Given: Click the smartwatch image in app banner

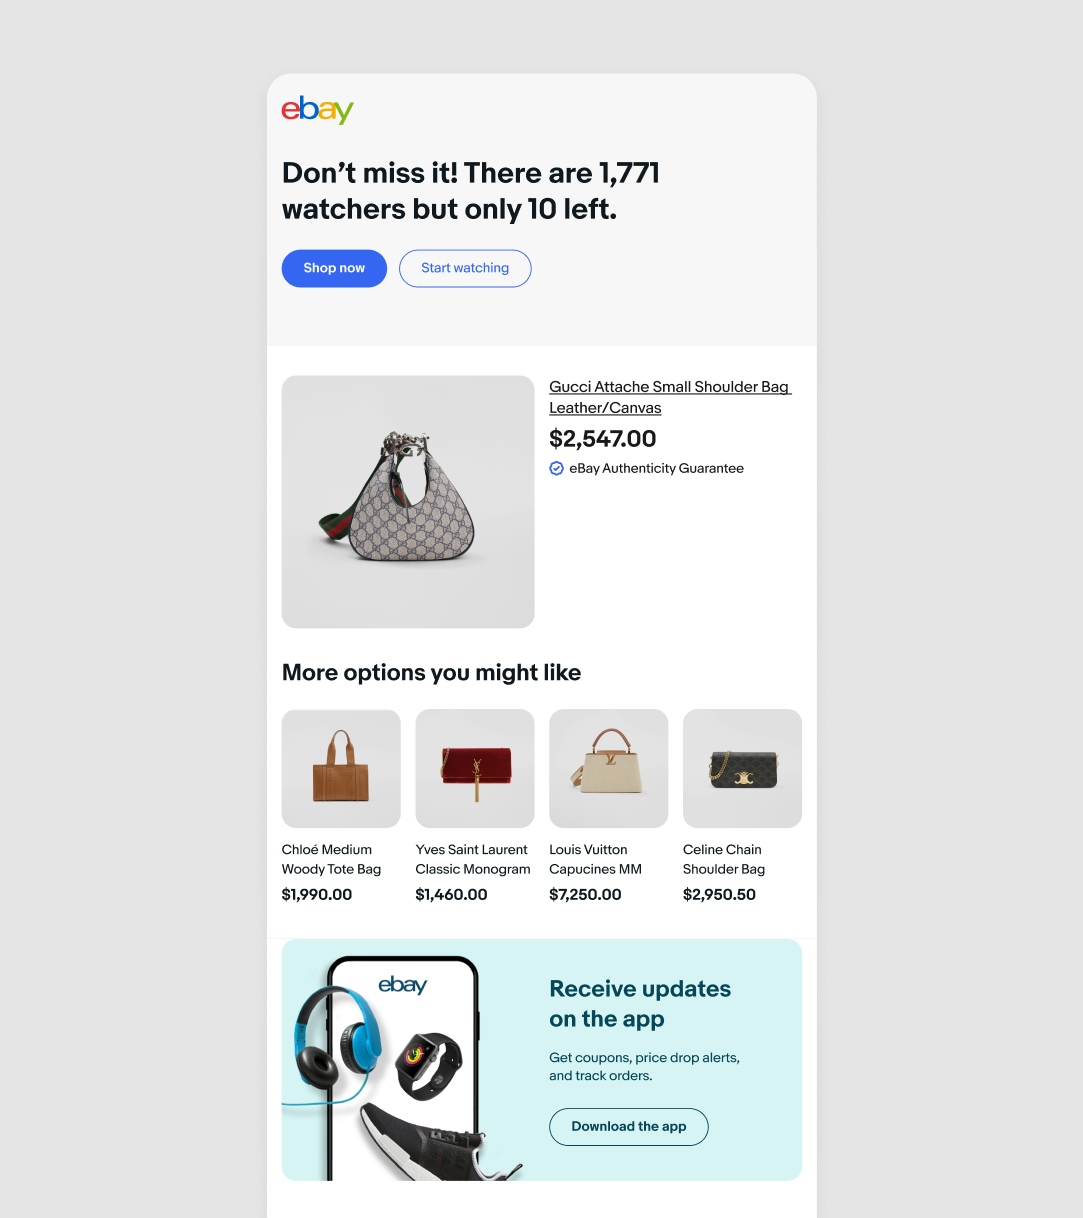Looking at the screenshot, I should (430, 1065).
